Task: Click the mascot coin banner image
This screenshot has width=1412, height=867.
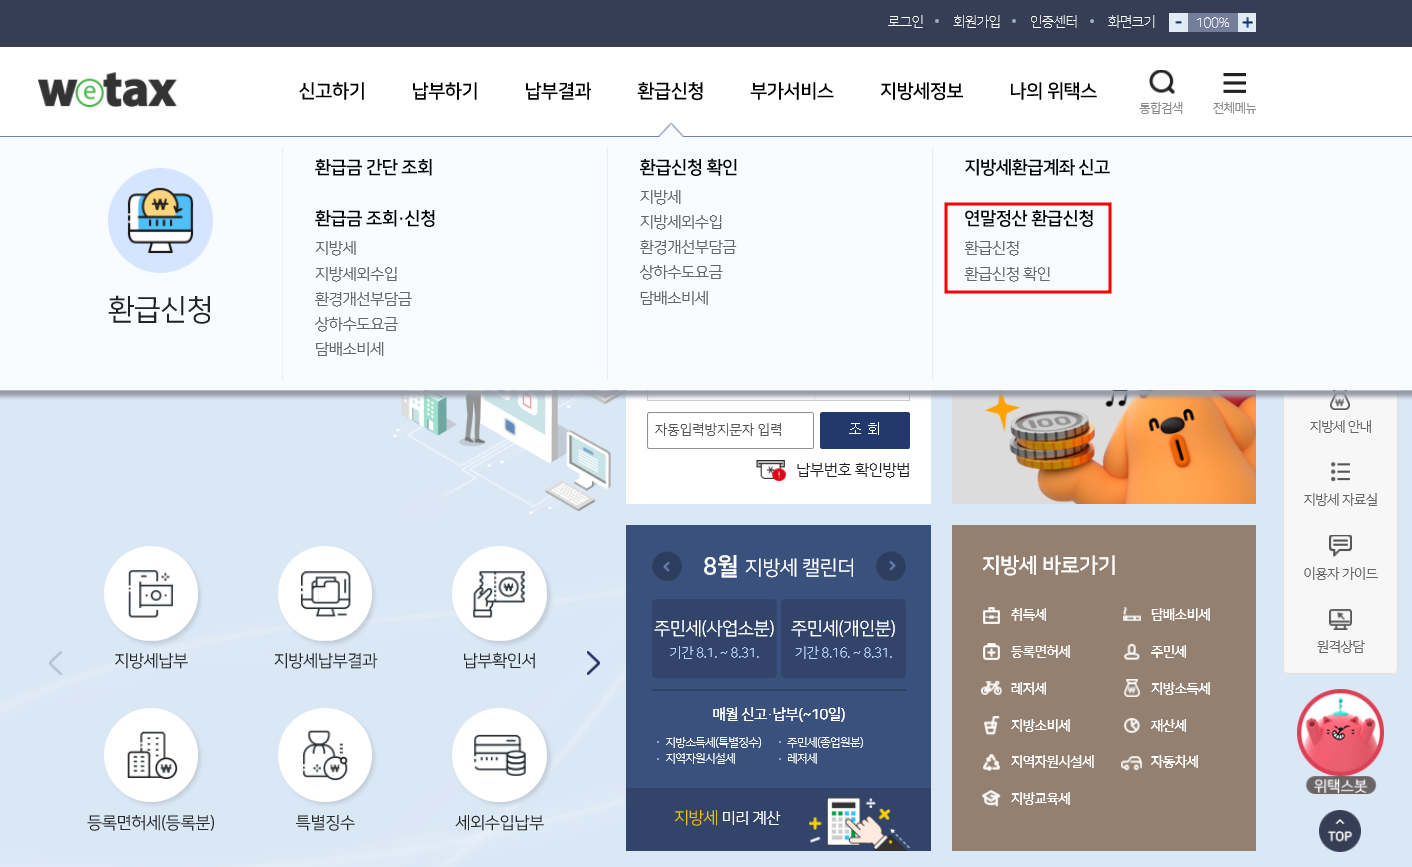Action: pyautogui.click(x=1104, y=447)
